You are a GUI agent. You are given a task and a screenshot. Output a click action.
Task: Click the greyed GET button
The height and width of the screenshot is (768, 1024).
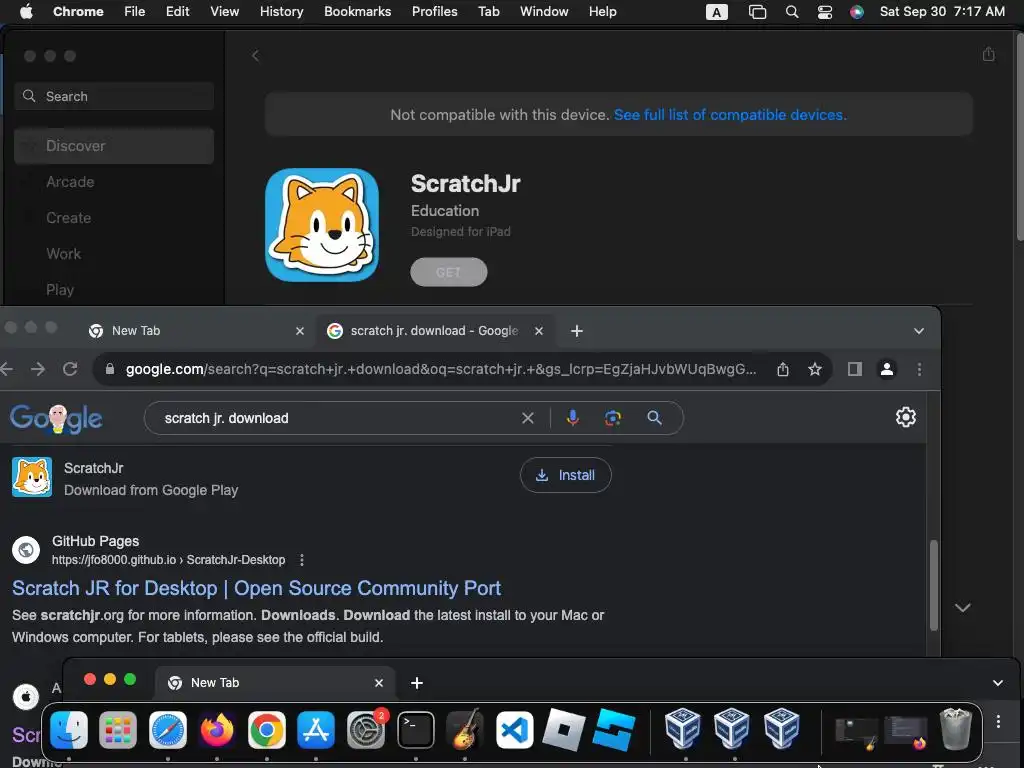(449, 272)
